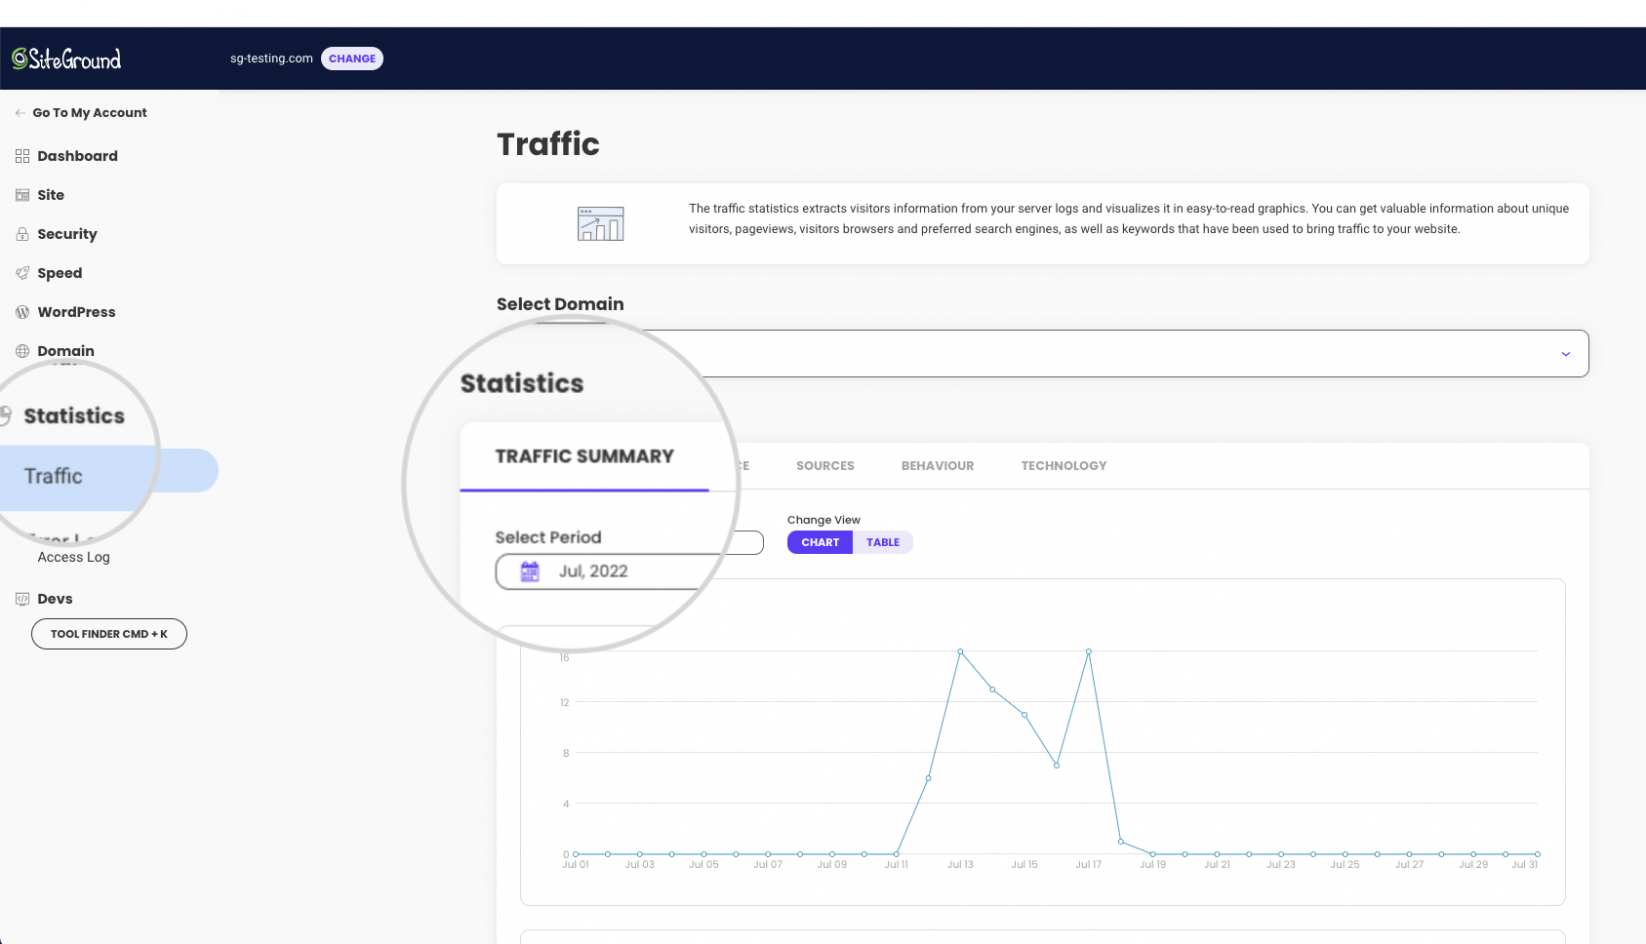Expand the WordPress menu section
This screenshot has height=944, width=1646.
pos(76,312)
